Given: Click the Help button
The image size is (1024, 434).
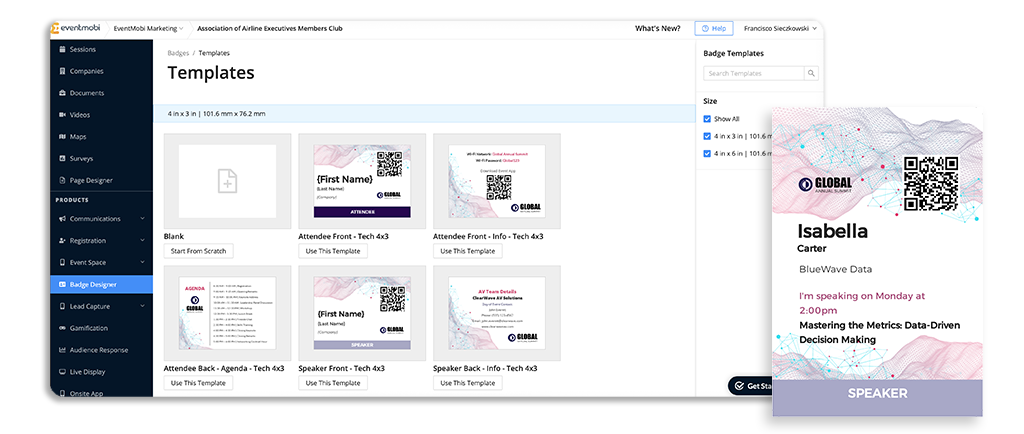Looking at the screenshot, I should tap(714, 29).
